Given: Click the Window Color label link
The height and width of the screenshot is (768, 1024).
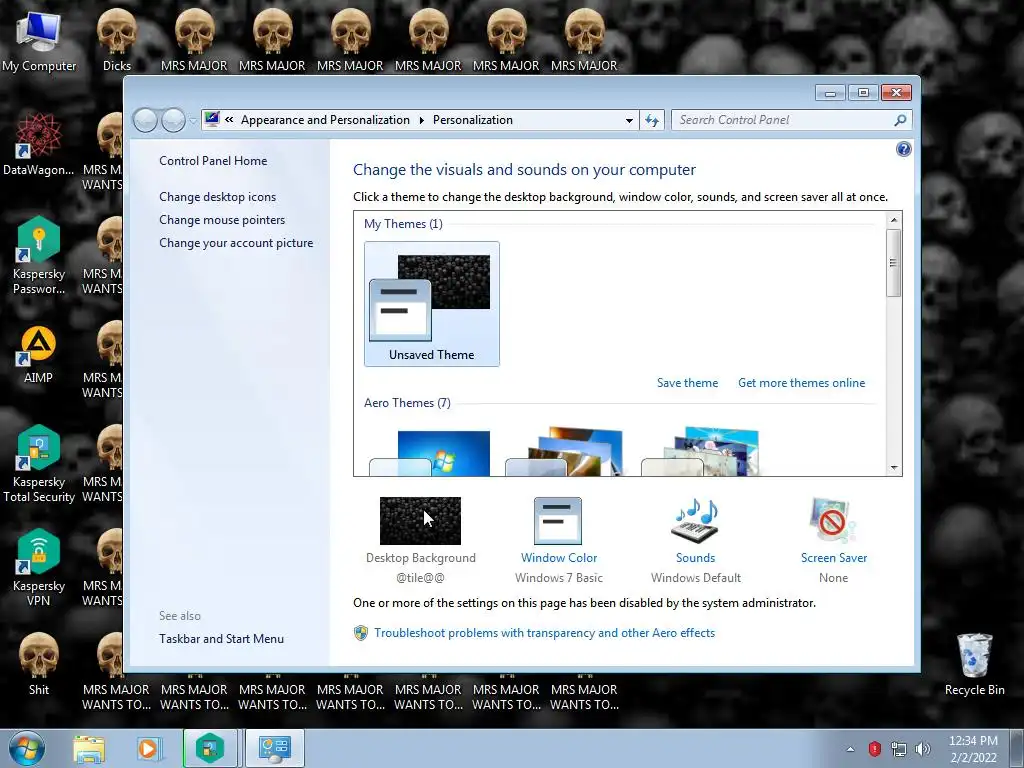Looking at the screenshot, I should (x=558, y=558).
